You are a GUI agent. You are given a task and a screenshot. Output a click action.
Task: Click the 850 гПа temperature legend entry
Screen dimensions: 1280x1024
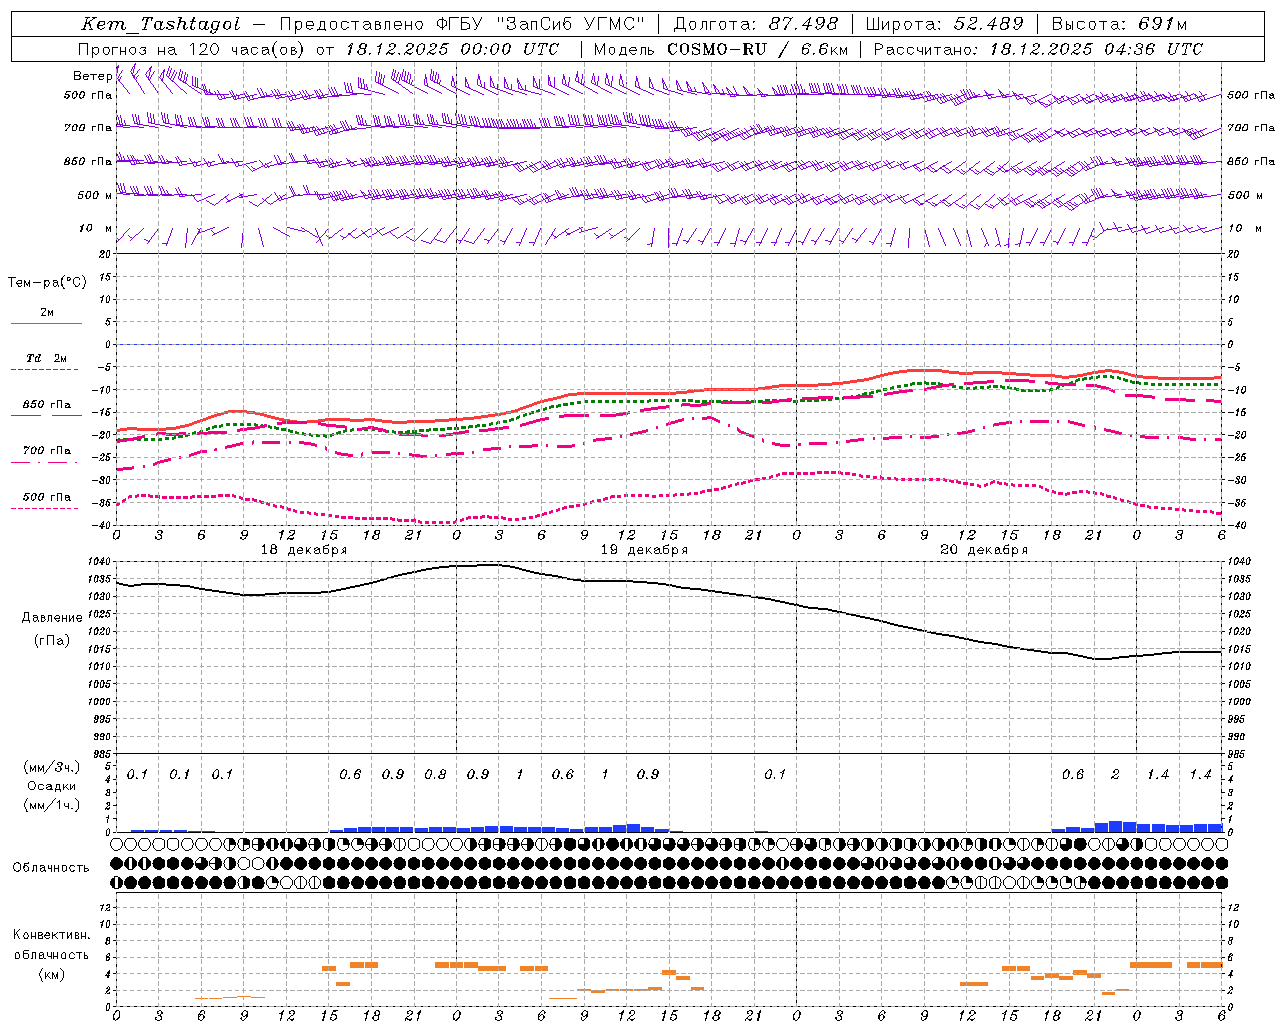click(x=47, y=405)
